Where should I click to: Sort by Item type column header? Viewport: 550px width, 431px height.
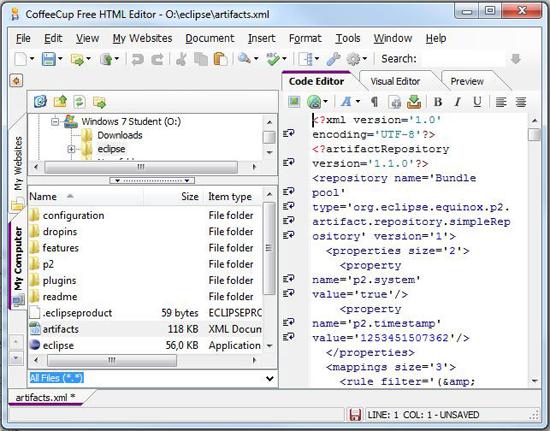tap(233, 196)
